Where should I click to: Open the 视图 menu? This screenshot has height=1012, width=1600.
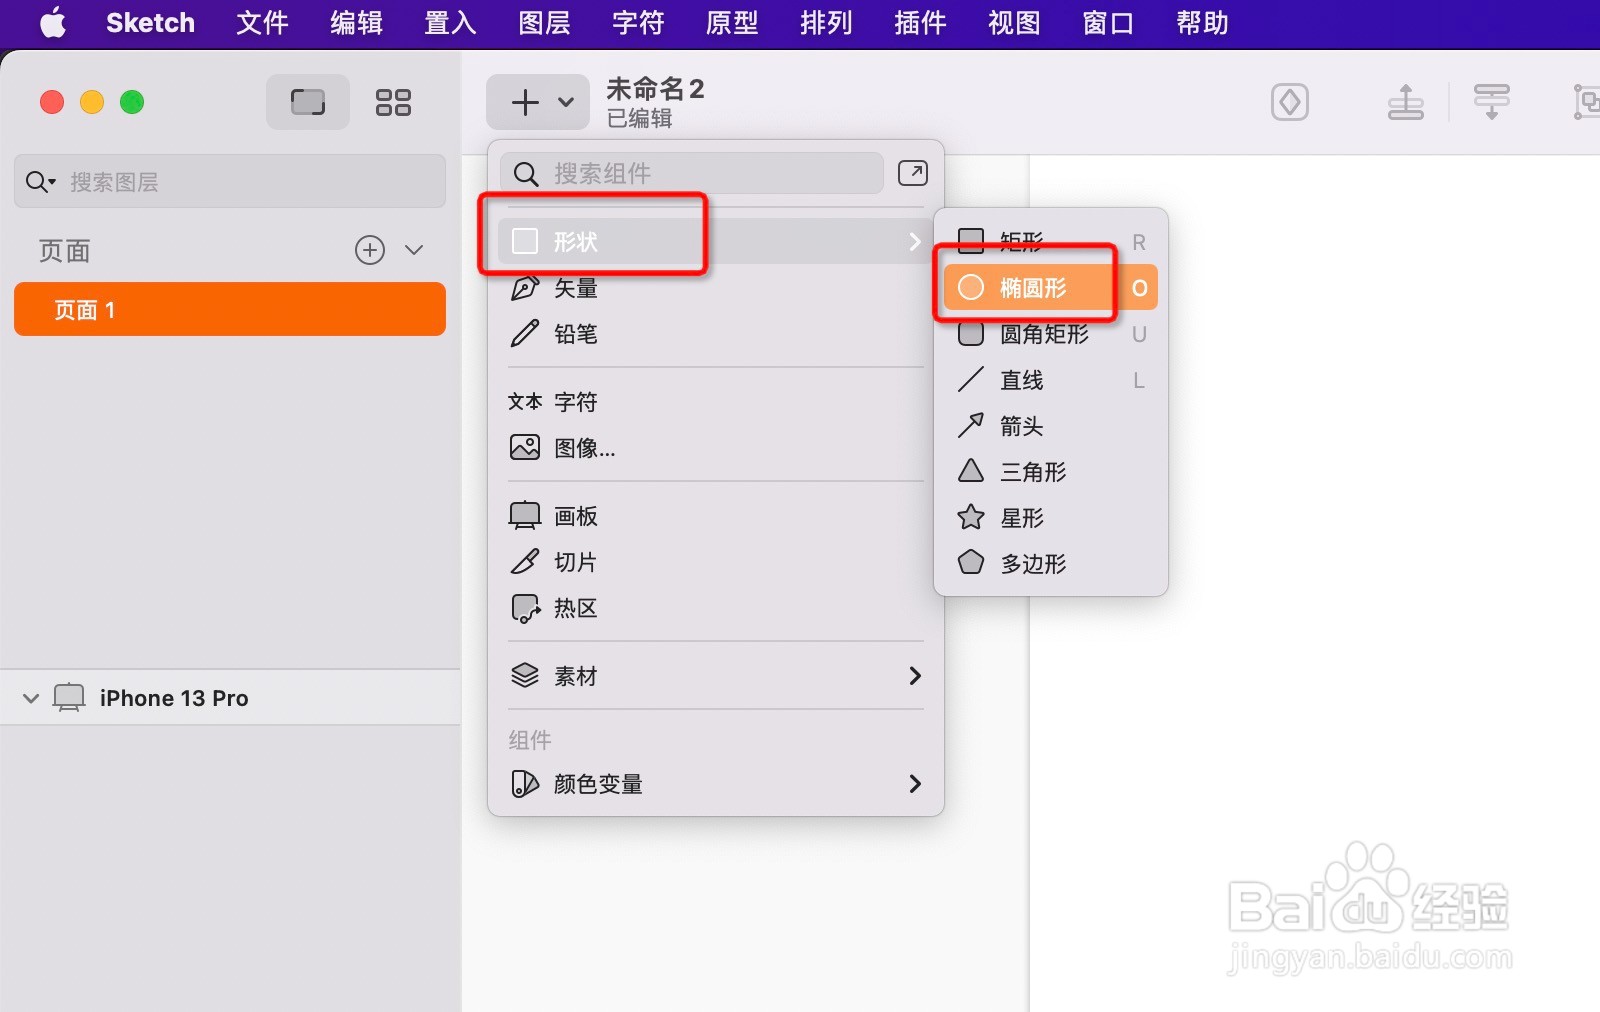[x=1014, y=22]
